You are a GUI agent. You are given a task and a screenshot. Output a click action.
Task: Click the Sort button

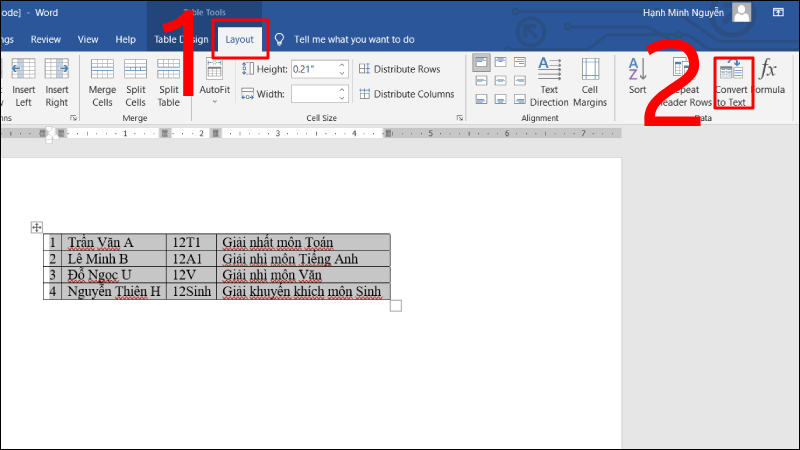click(637, 77)
